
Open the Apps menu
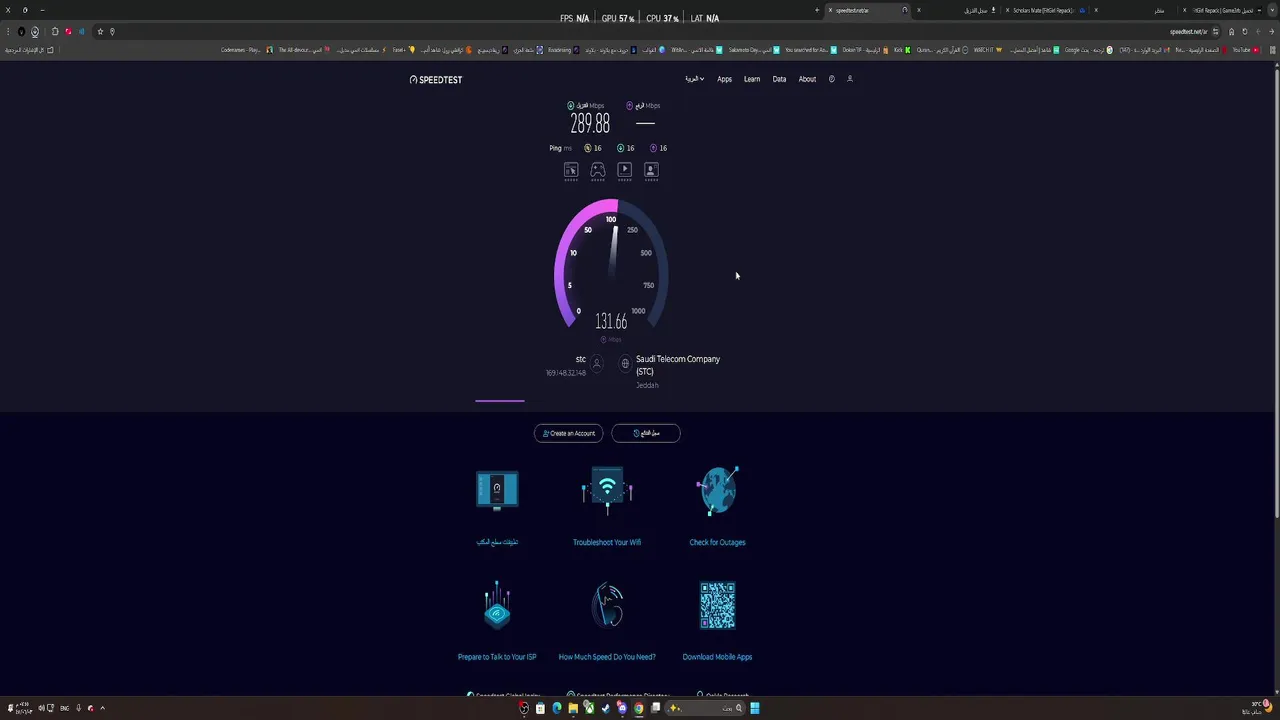click(x=724, y=79)
